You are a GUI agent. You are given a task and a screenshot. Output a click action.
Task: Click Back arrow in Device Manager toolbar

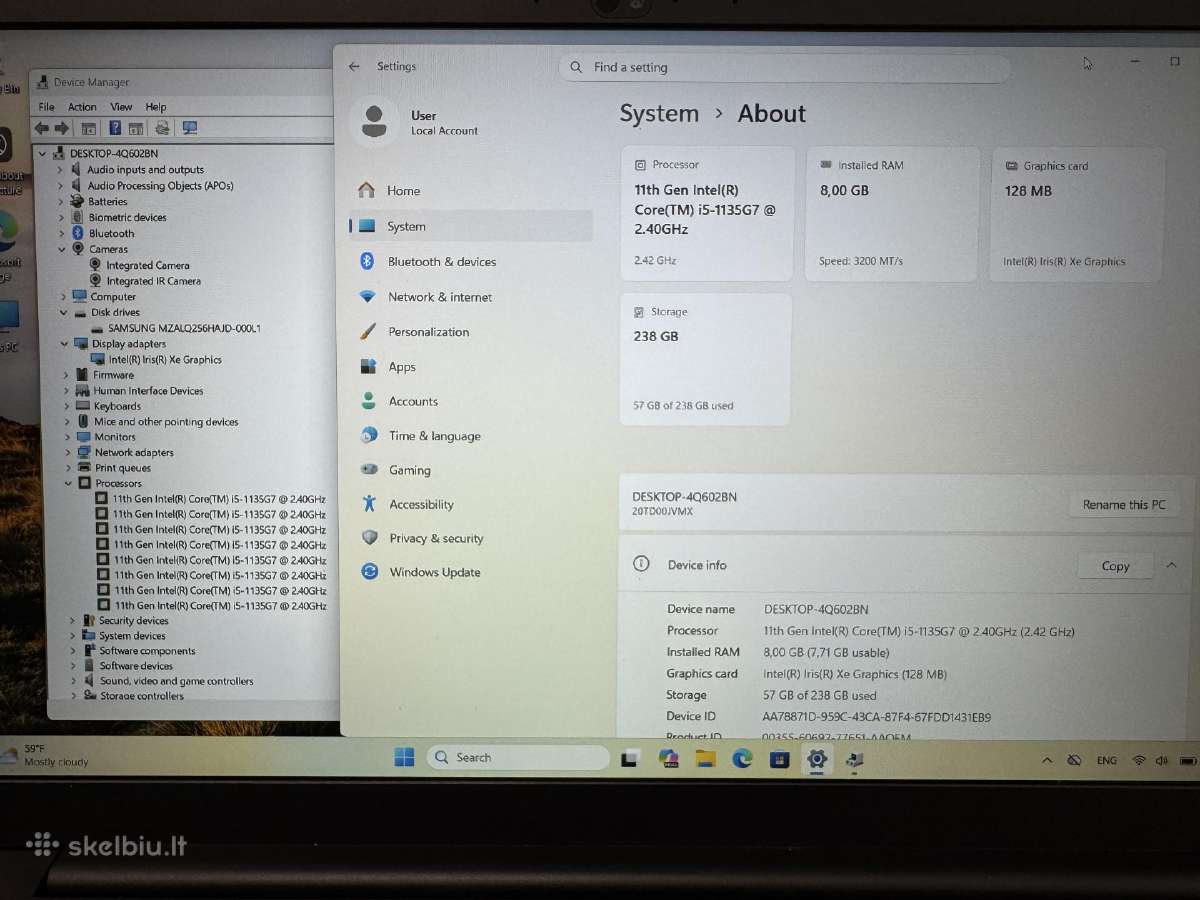pyautogui.click(x=41, y=128)
